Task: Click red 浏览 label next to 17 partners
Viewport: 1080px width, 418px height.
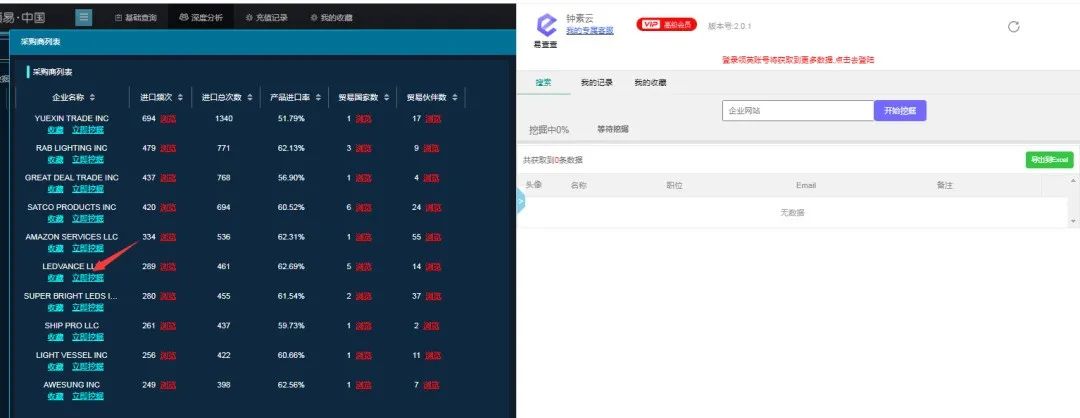Action: pos(433,118)
